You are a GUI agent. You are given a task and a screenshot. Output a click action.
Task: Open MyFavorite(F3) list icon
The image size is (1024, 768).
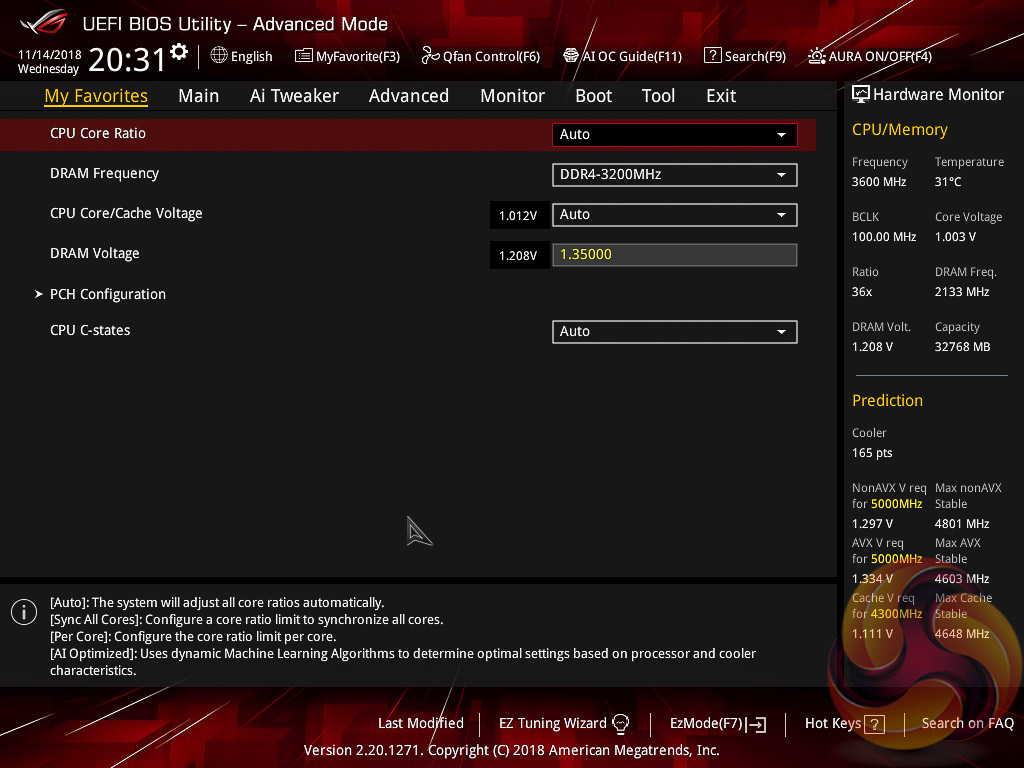[x=303, y=56]
